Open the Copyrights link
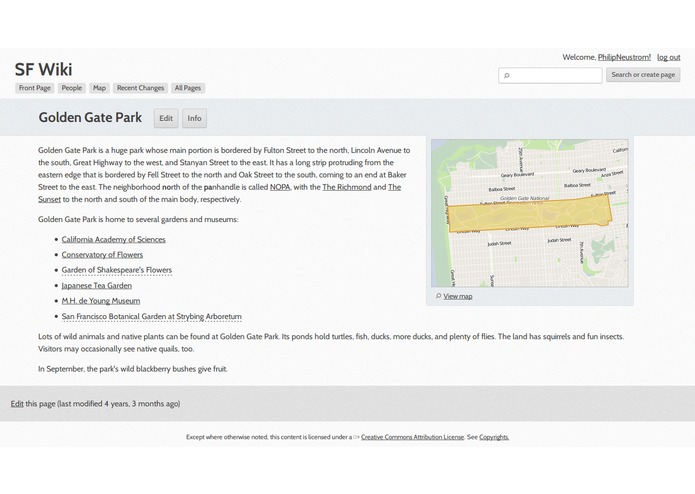The height and width of the screenshot is (494, 695). point(494,437)
